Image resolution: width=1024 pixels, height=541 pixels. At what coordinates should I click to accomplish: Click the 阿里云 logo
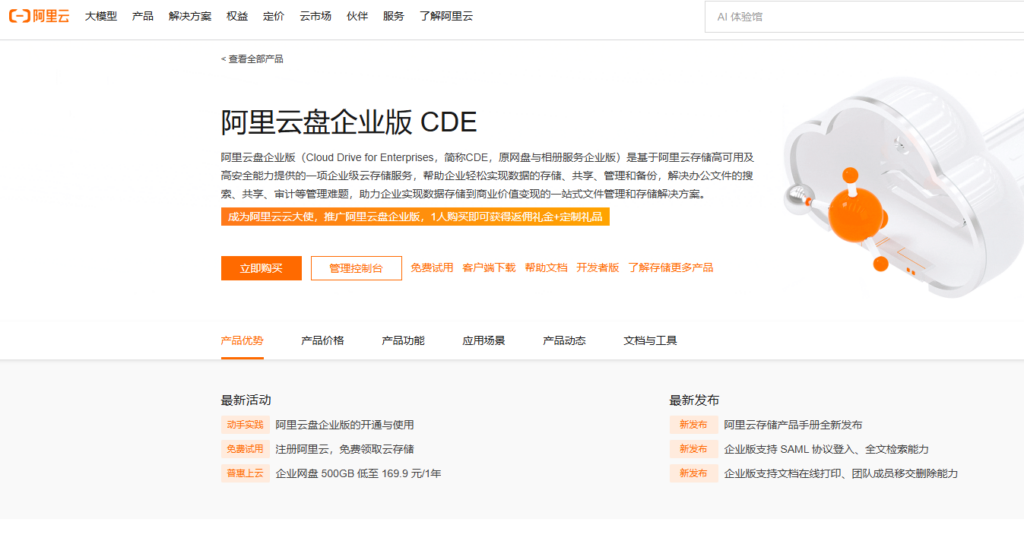[39, 16]
